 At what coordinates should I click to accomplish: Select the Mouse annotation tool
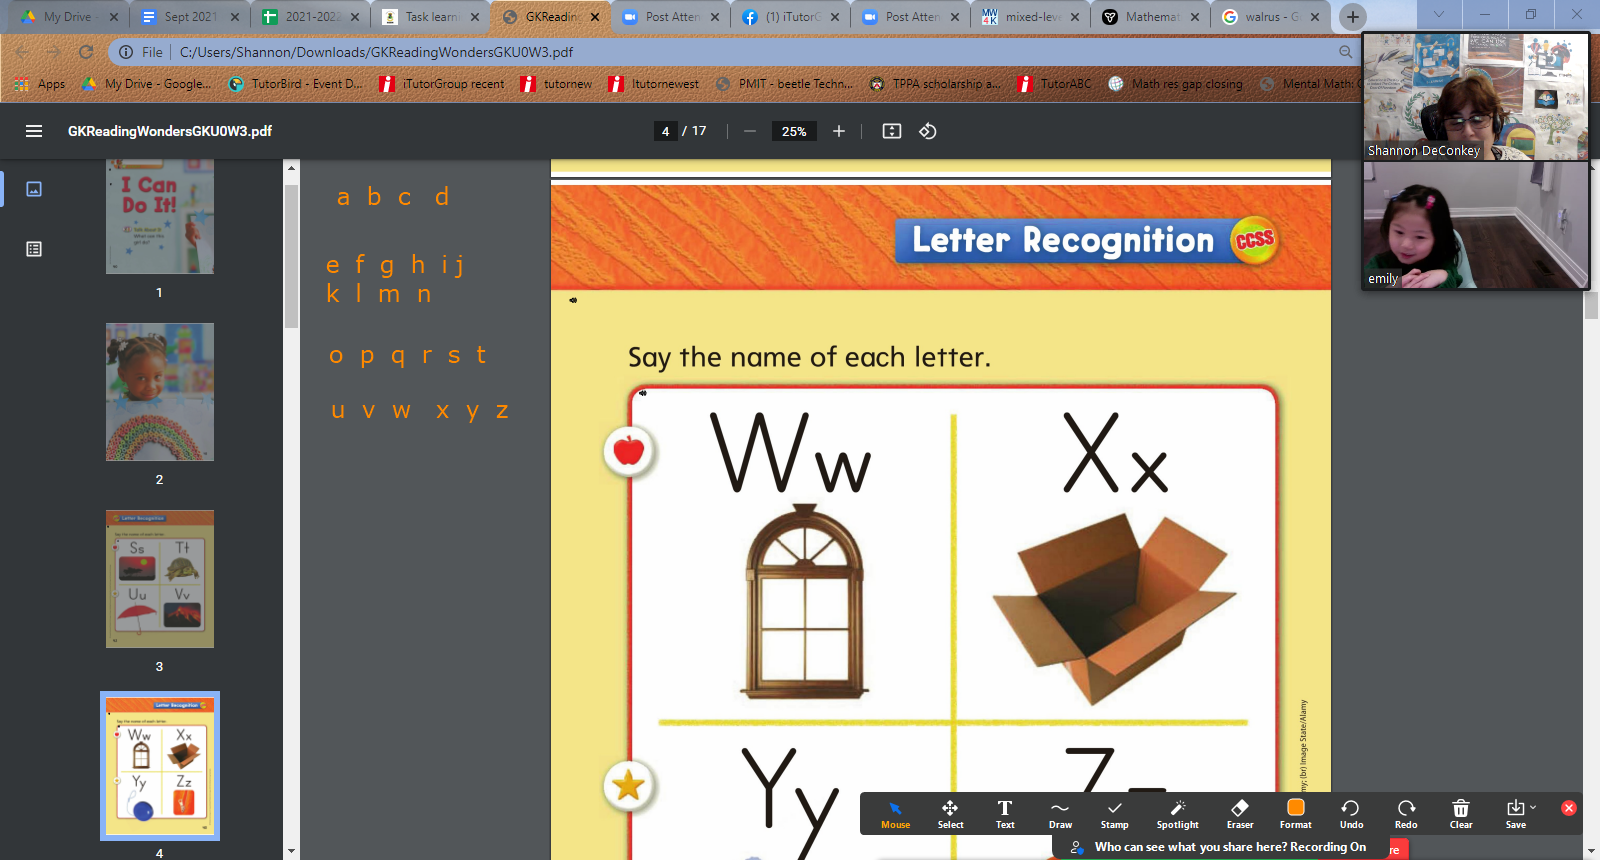click(x=896, y=815)
